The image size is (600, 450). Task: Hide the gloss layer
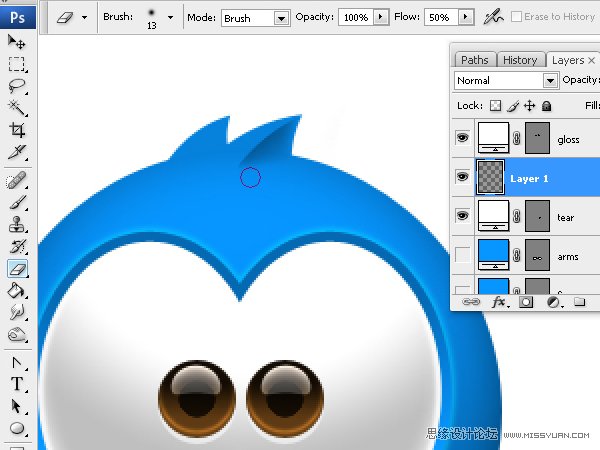coord(462,137)
